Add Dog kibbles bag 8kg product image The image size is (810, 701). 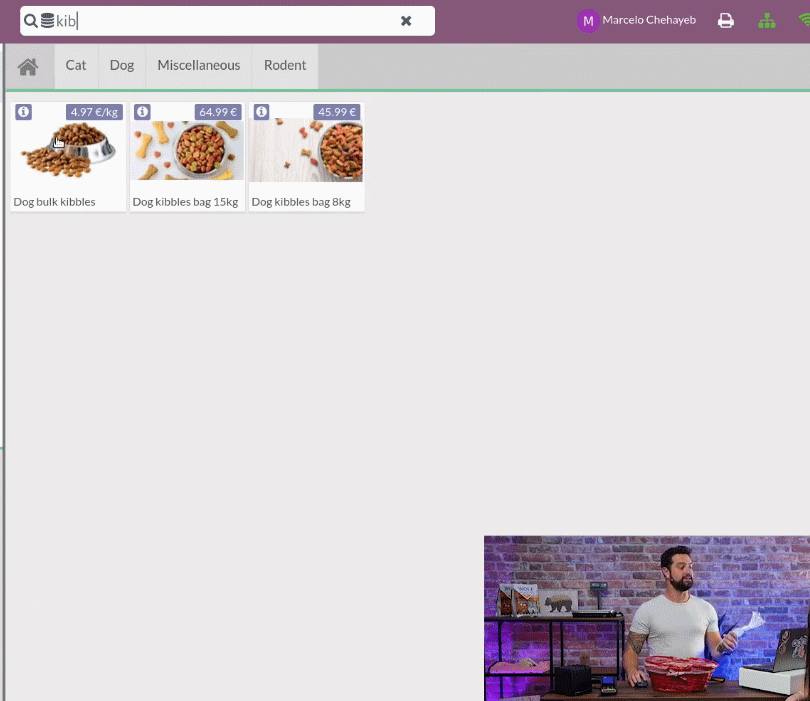pos(306,150)
